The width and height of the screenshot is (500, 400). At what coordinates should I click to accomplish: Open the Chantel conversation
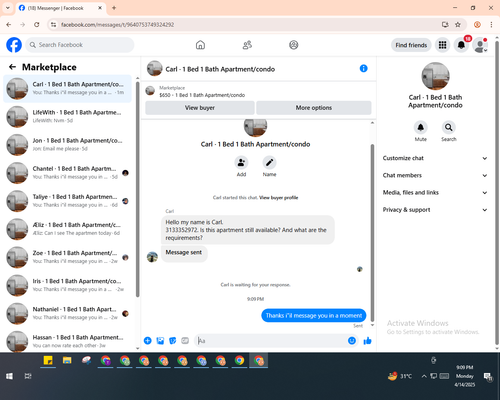[x=68, y=173]
